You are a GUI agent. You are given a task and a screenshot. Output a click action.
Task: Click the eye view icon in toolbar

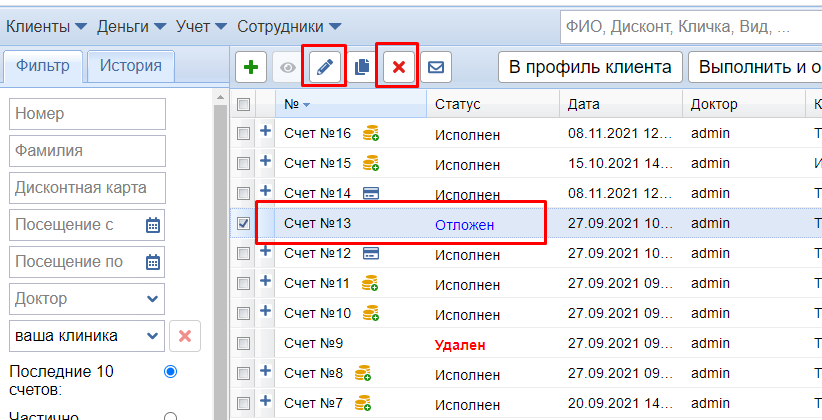[288, 67]
